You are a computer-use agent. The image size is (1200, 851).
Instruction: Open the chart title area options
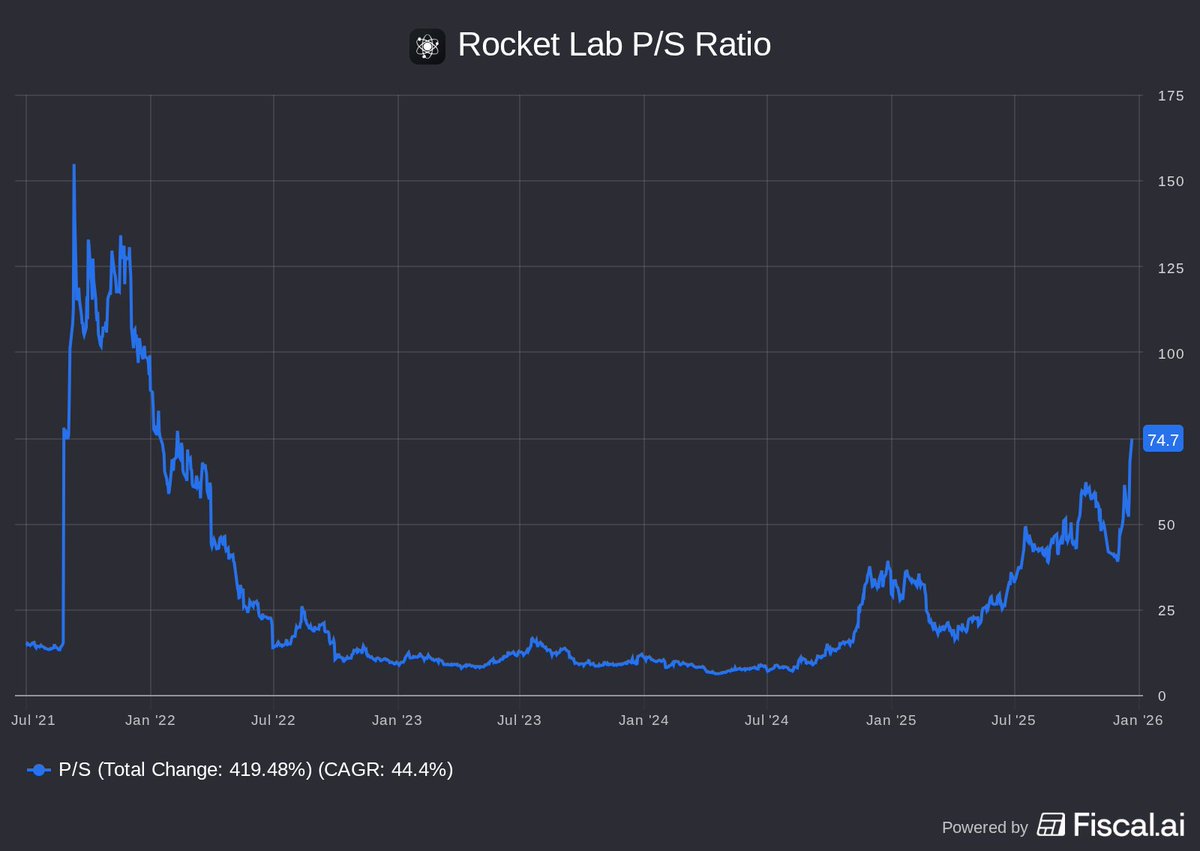pyautogui.click(x=613, y=45)
